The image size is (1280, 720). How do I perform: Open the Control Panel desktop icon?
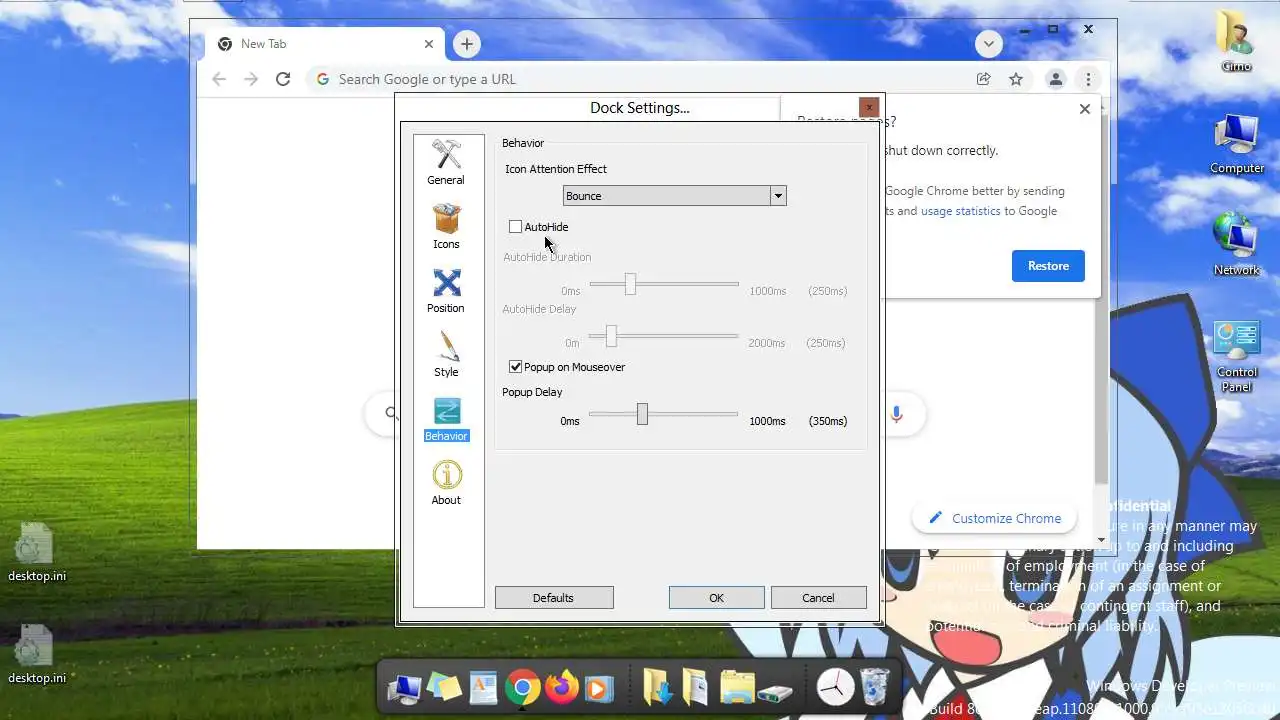click(x=1237, y=357)
